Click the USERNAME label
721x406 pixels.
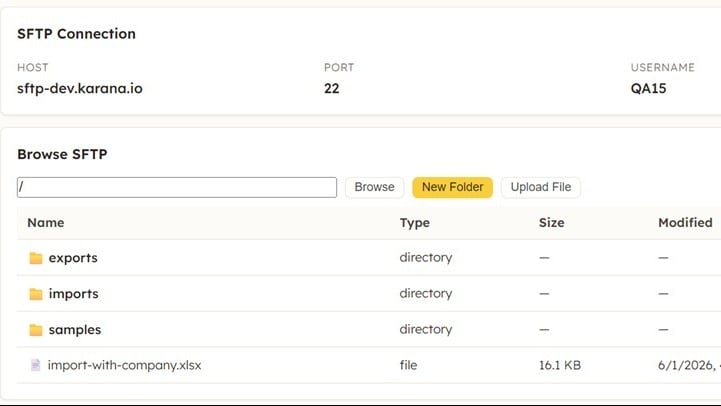tap(663, 68)
